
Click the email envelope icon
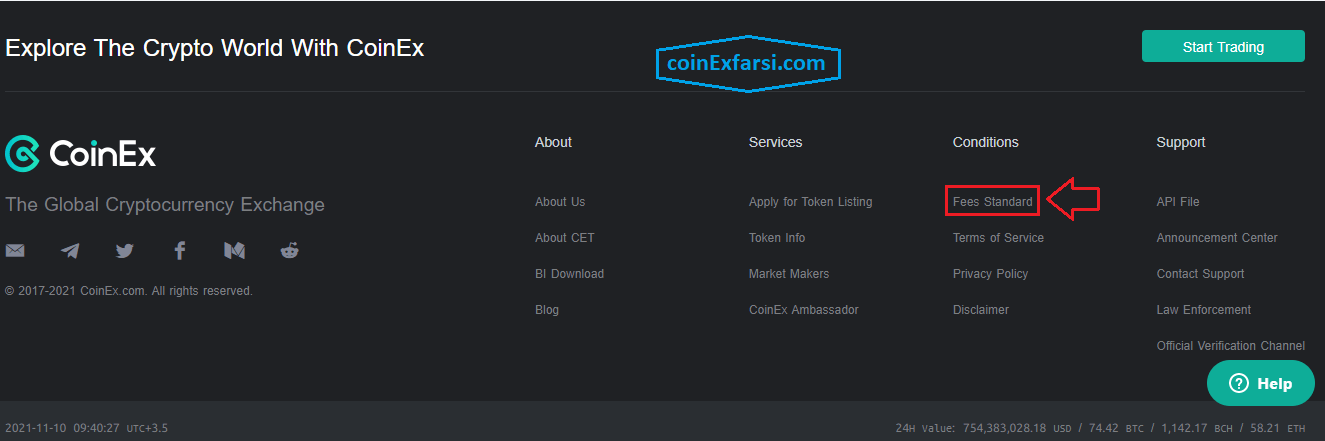15,250
